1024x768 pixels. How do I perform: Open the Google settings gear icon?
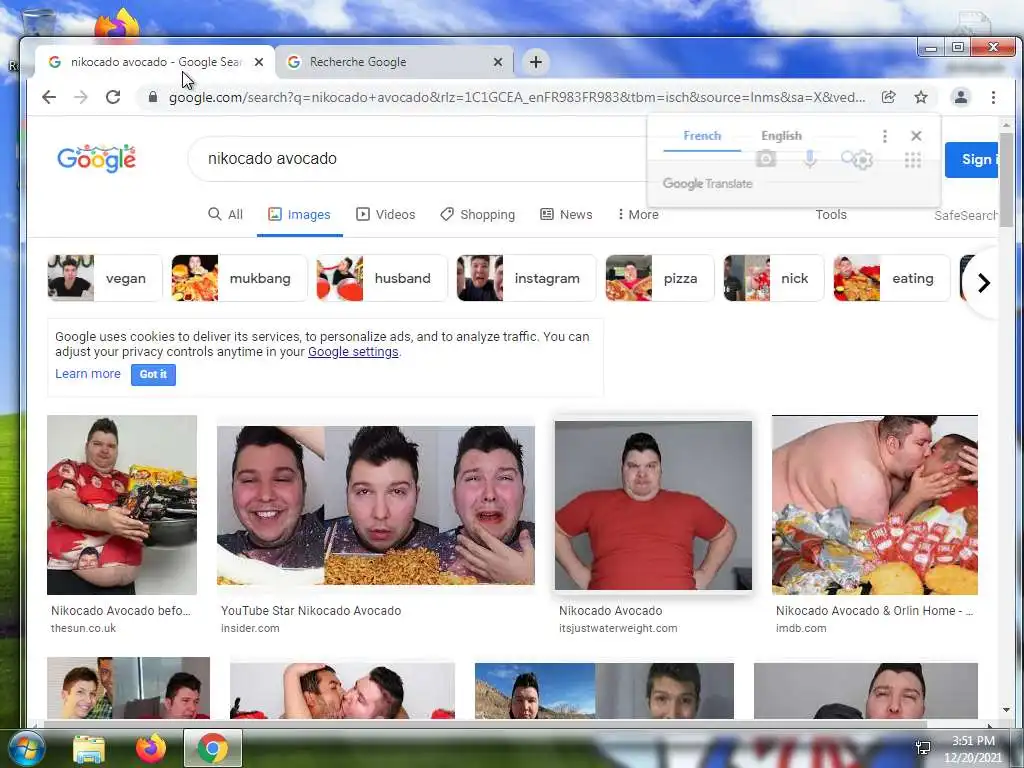(863, 159)
